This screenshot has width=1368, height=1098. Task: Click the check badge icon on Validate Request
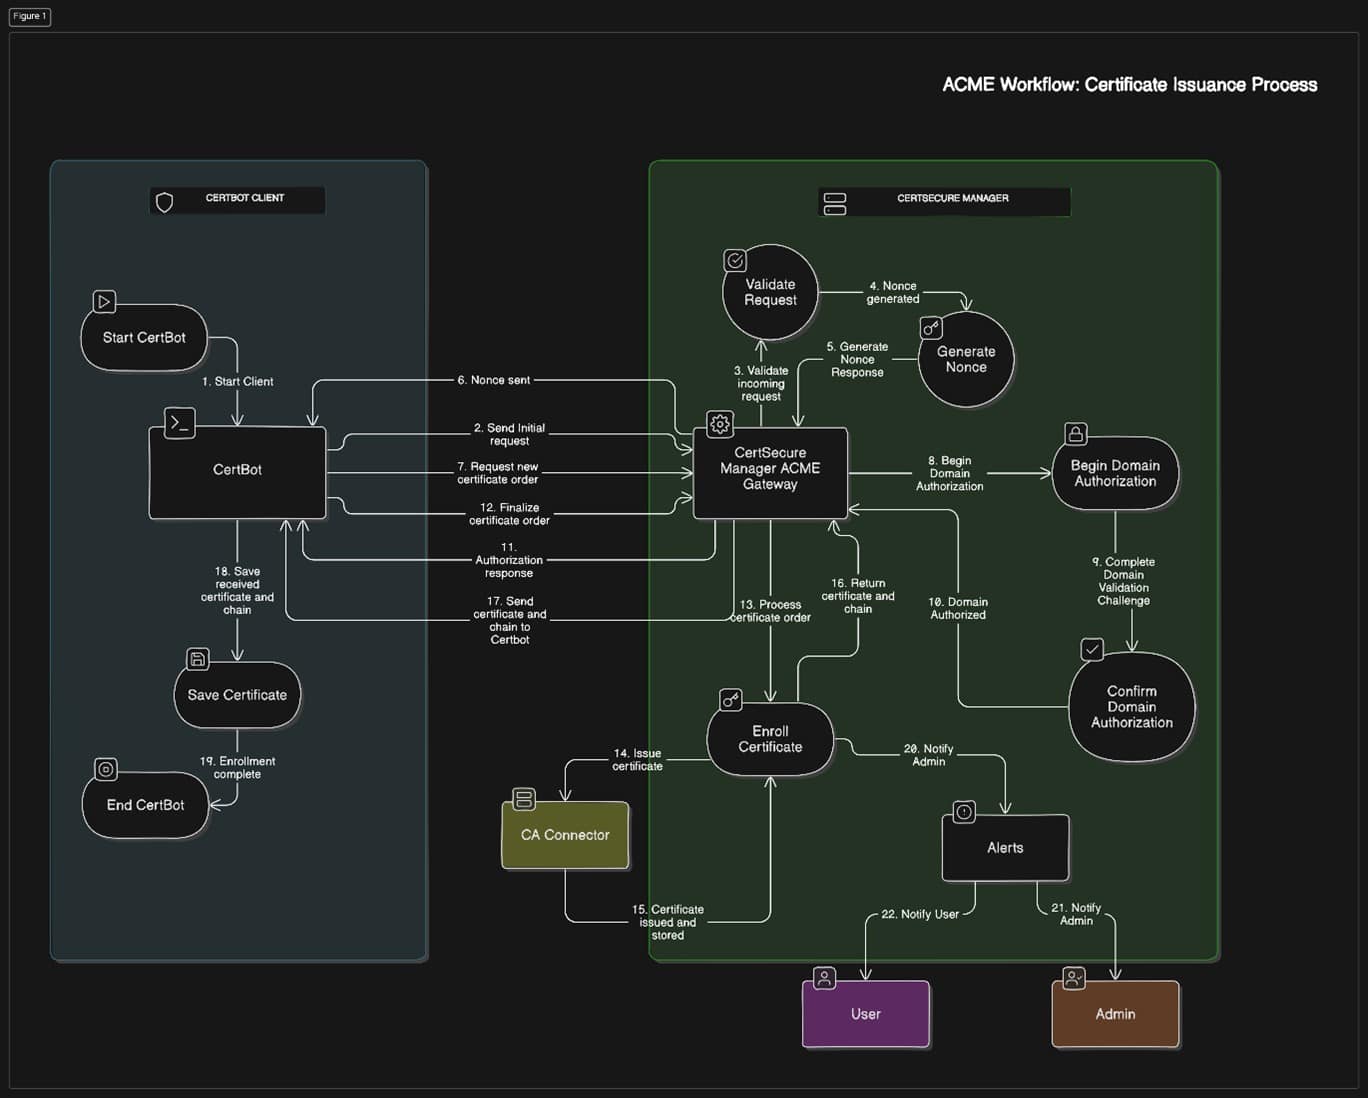click(x=735, y=261)
